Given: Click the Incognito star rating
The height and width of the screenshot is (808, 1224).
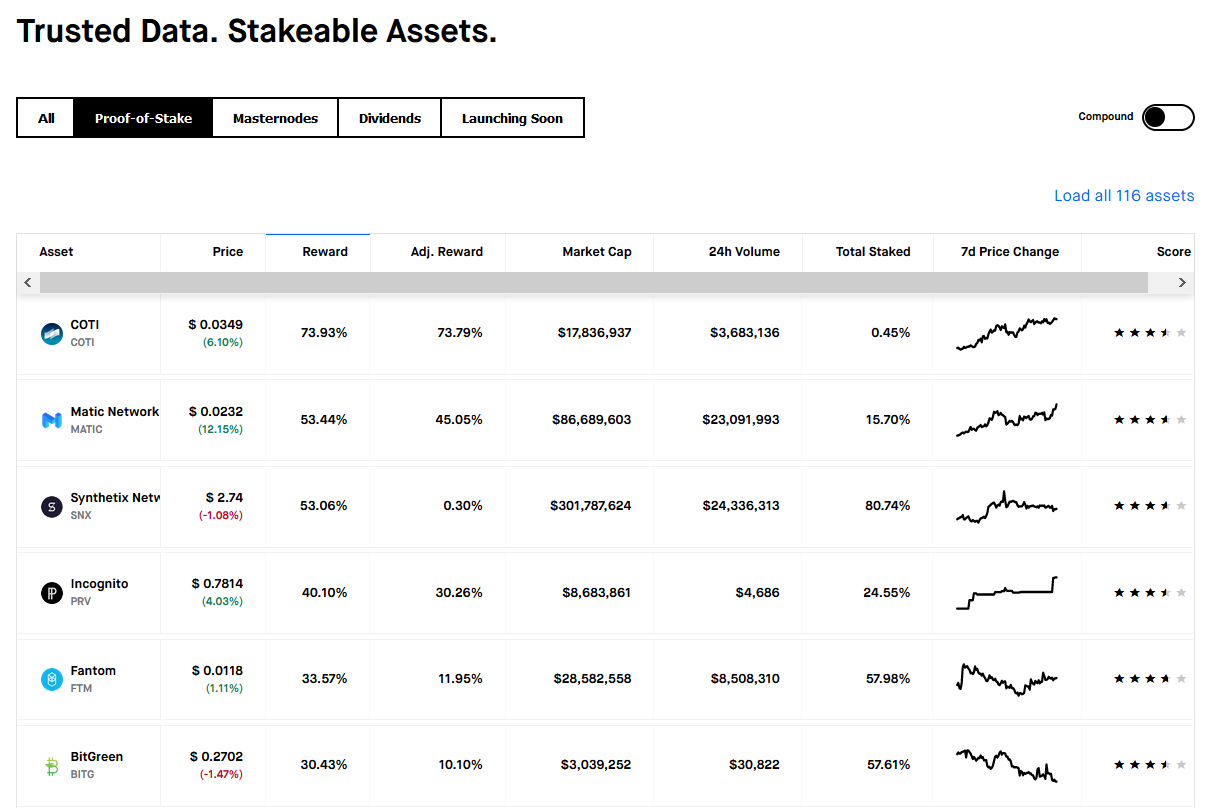Looking at the screenshot, I should click(1150, 592).
